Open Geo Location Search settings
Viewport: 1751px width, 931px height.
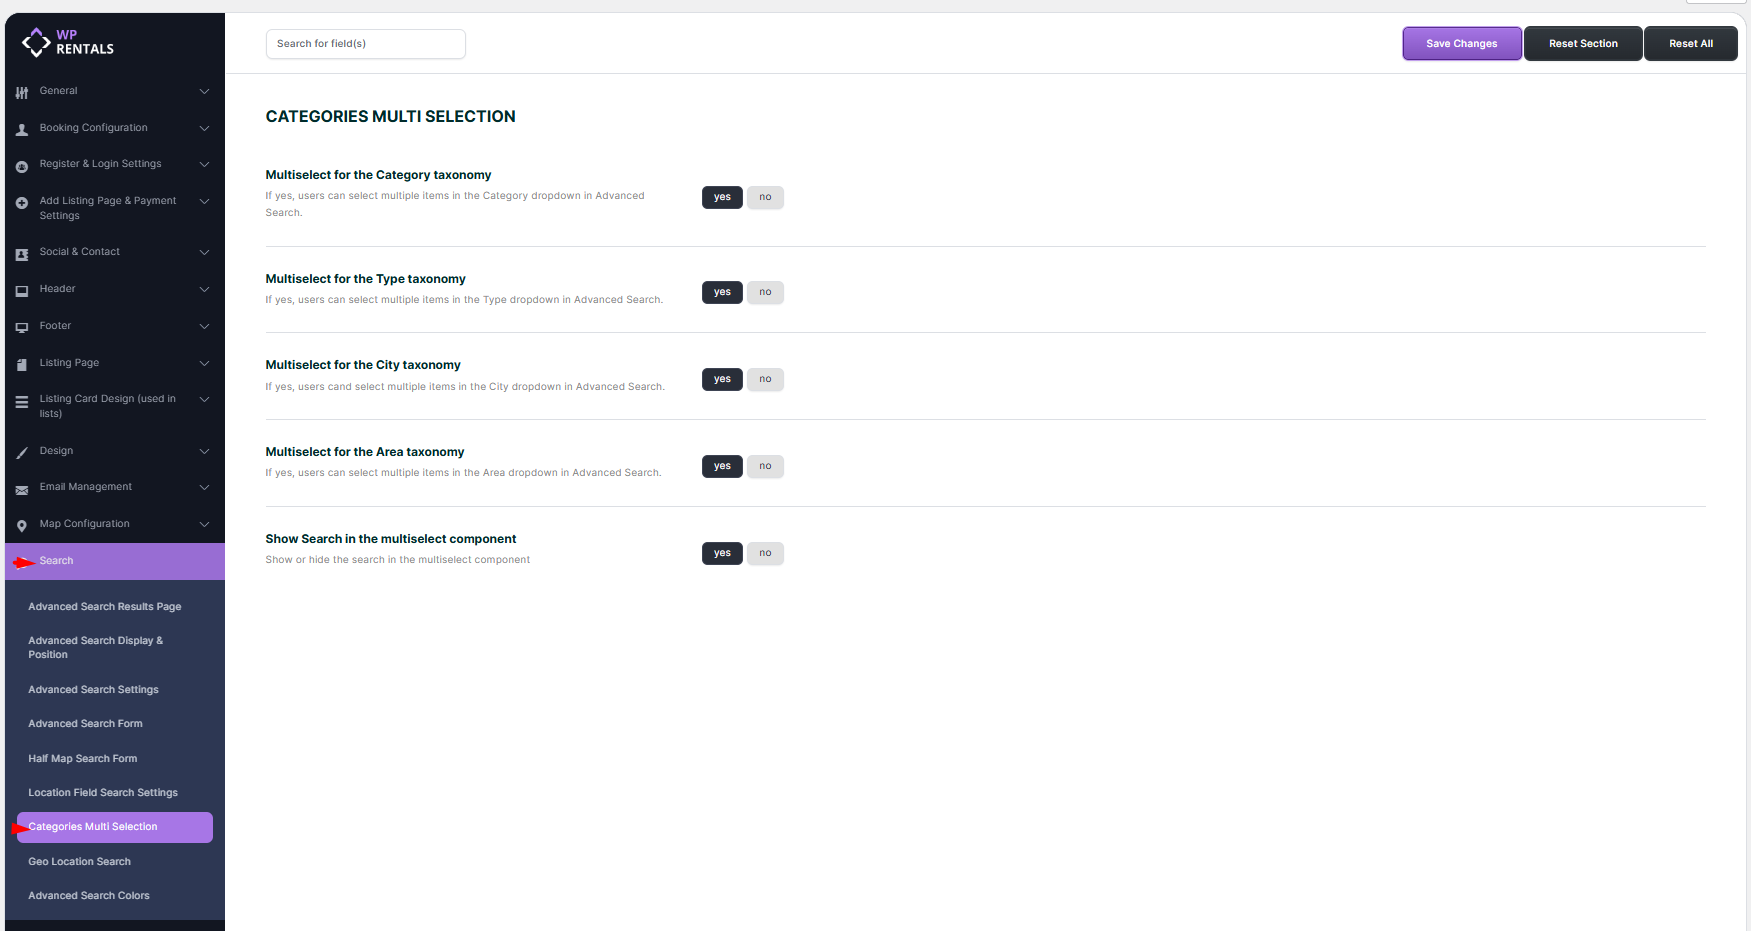pos(79,862)
